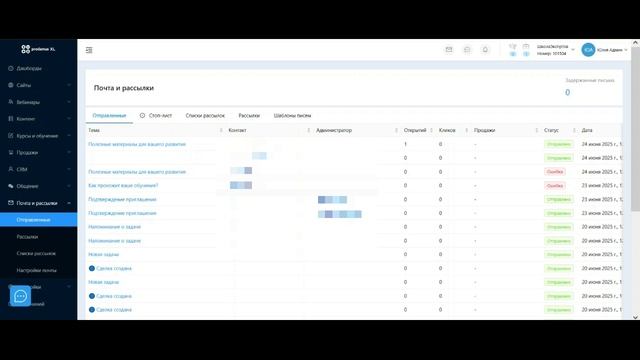Expand the Сайты sidebar section chevron
The height and width of the screenshot is (360, 640).
click(69, 85)
